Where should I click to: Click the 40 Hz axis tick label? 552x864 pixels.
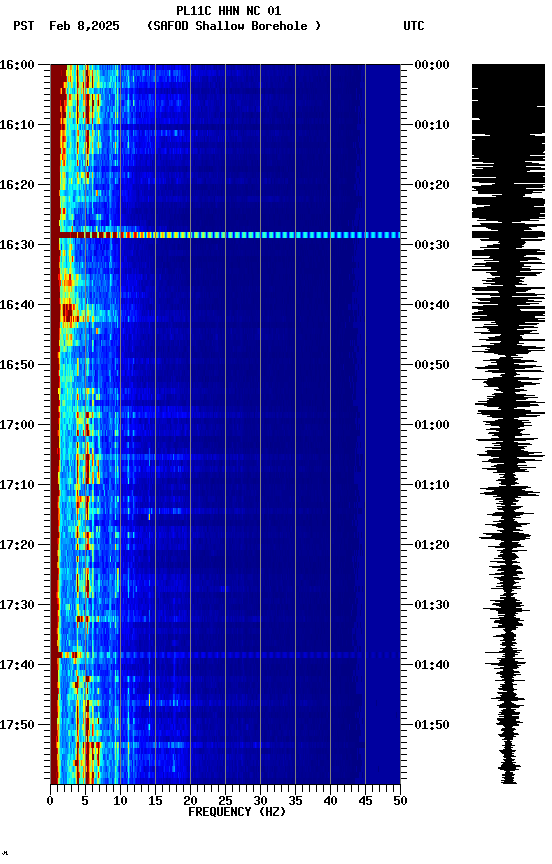click(x=330, y=802)
